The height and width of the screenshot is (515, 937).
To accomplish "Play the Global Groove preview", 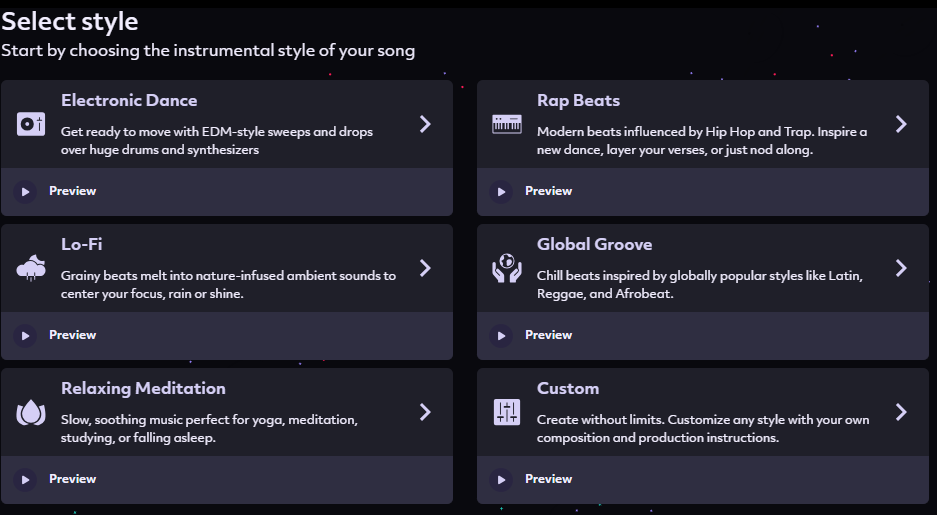I will [x=502, y=335].
